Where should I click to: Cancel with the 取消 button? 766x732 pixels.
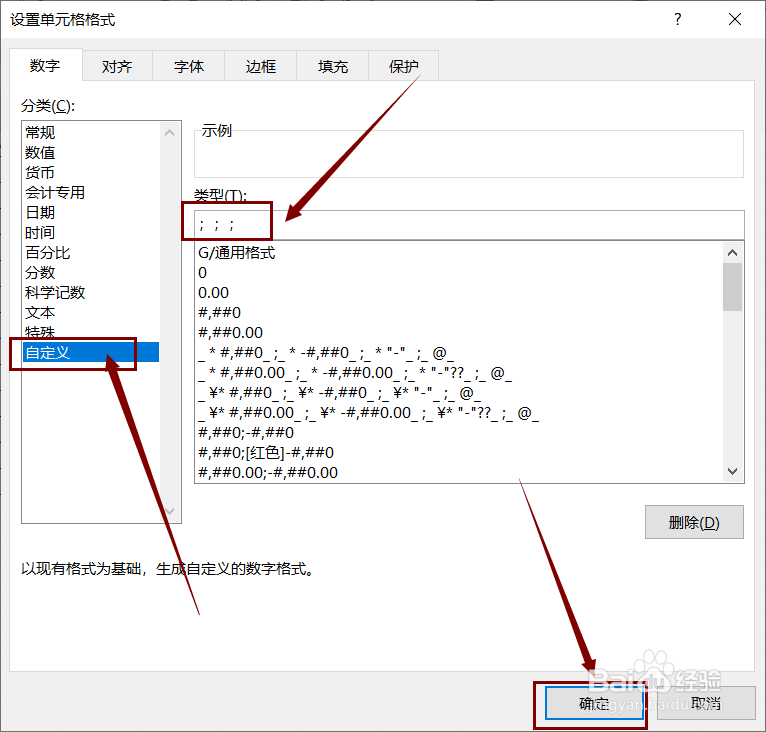(706, 704)
